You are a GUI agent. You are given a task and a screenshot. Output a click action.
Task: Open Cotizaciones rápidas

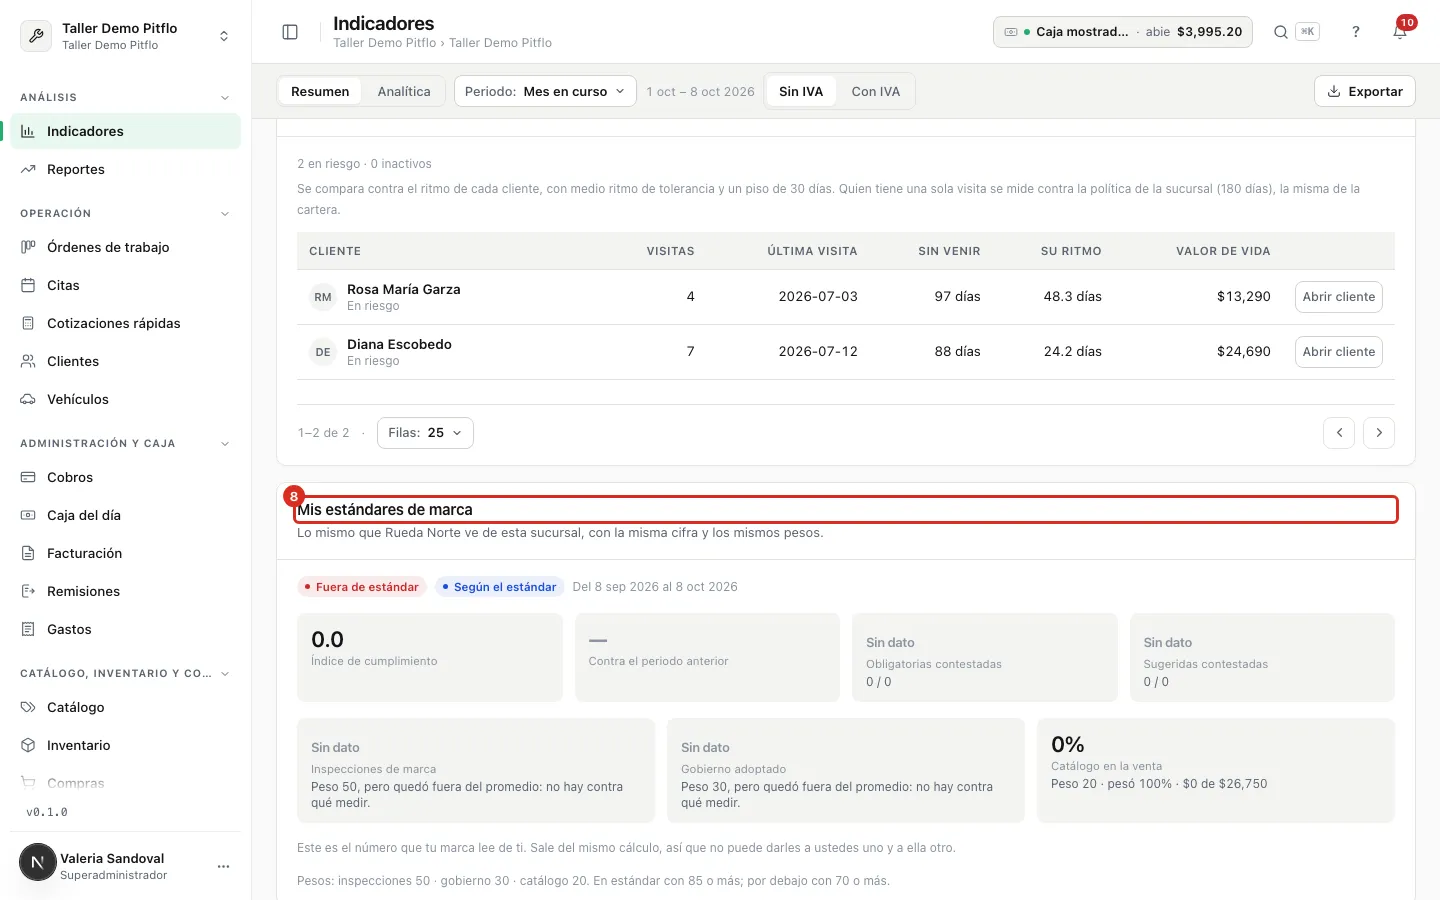click(125, 323)
